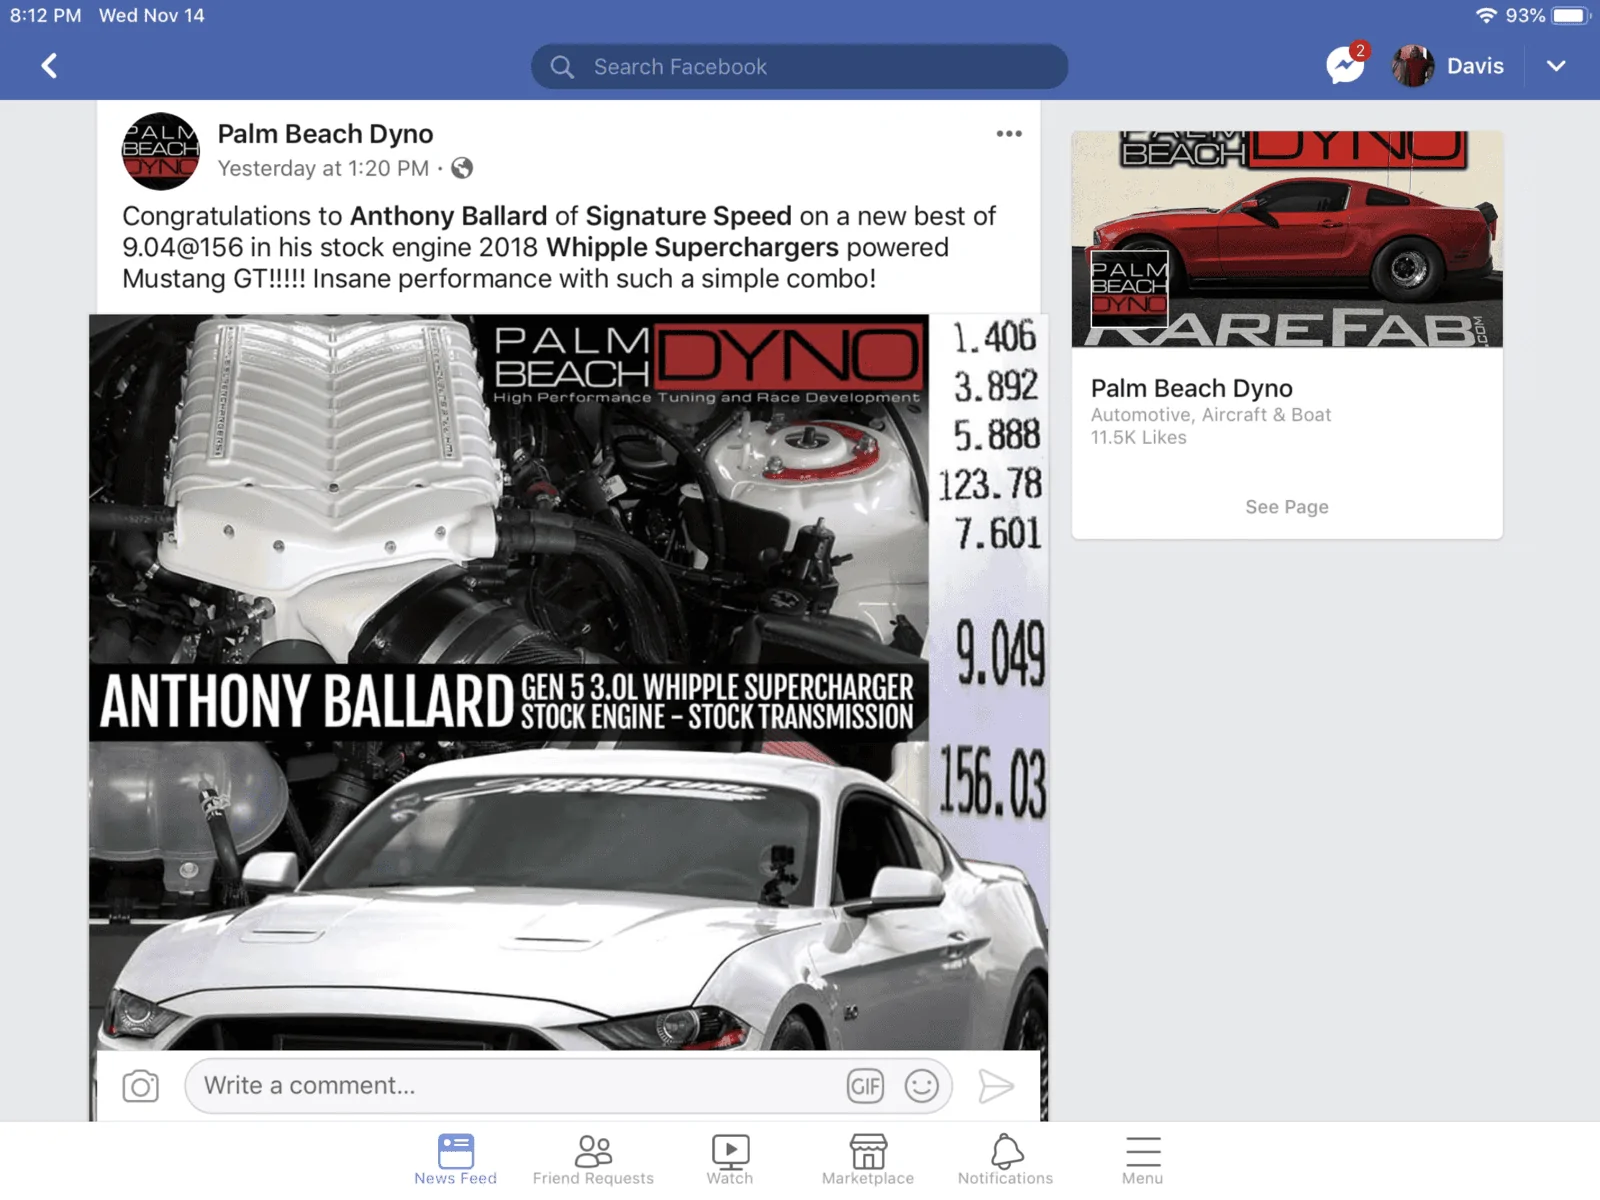1600x1200 pixels.
Task: Attach a photo with camera icon
Action: pyautogui.click(x=140, y=1086)
